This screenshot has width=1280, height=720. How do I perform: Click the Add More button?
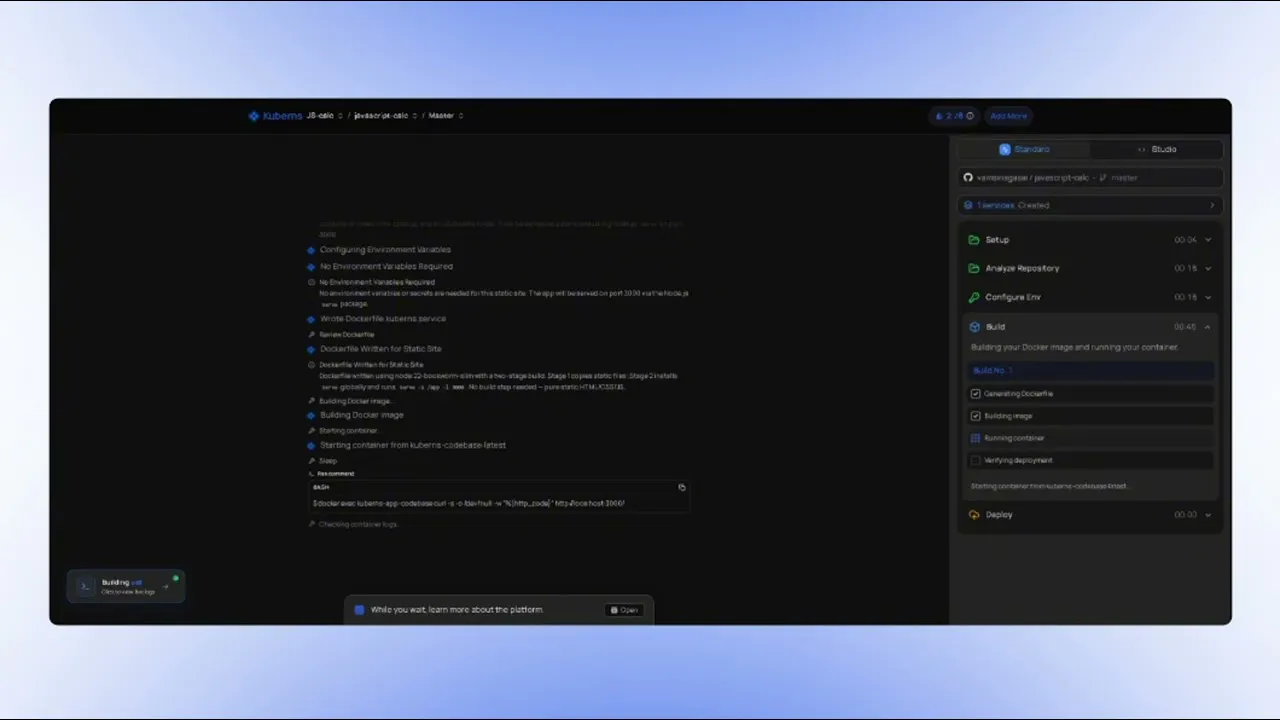pyautogui.click(x=1008, y=116)
